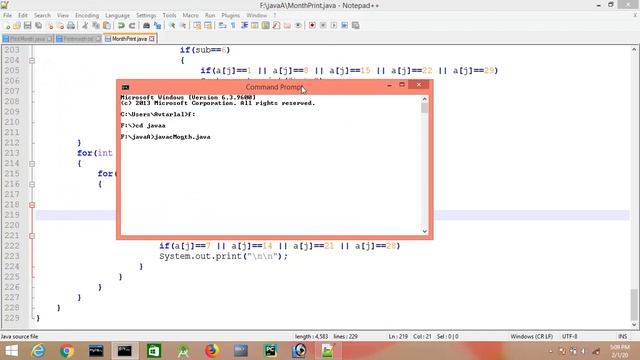Launch Google Chrome from taskbar
This screenshot has width=640, height=360.
pos(67,351)
